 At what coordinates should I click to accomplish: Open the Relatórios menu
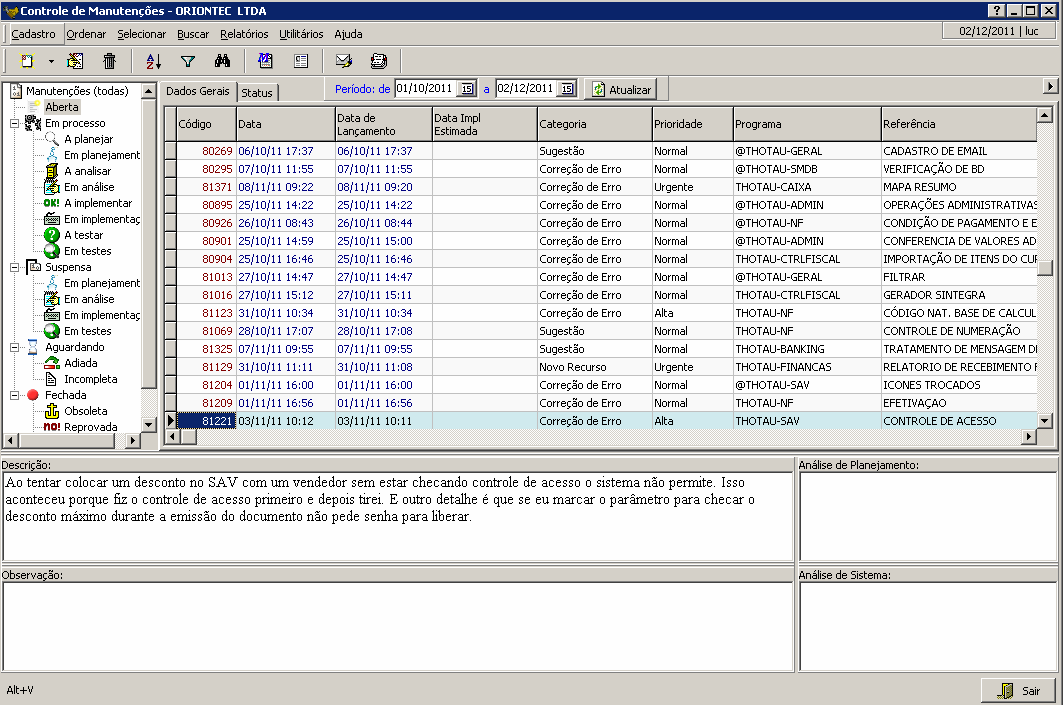click(244, 34)
